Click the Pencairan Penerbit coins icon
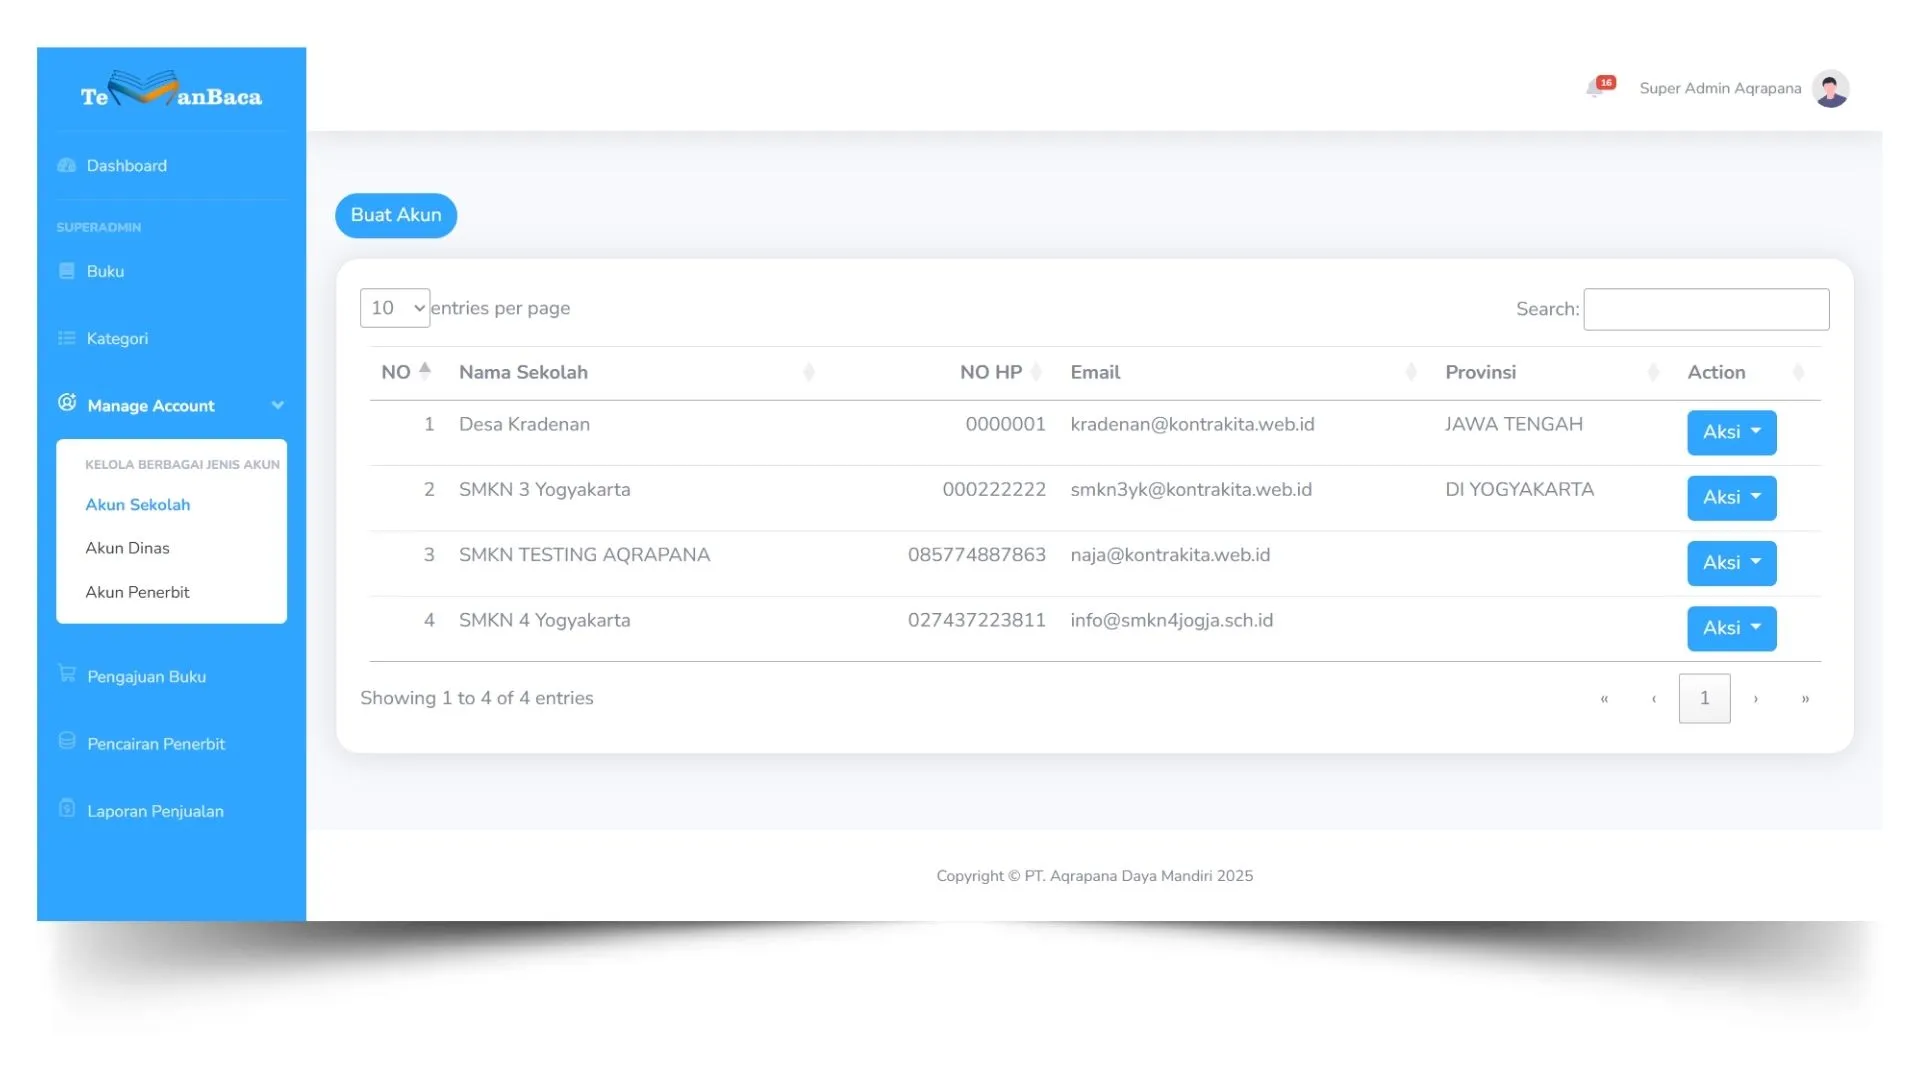Image resolution: width=1920 pixels, height=1080 pixels. coord(67,741)
